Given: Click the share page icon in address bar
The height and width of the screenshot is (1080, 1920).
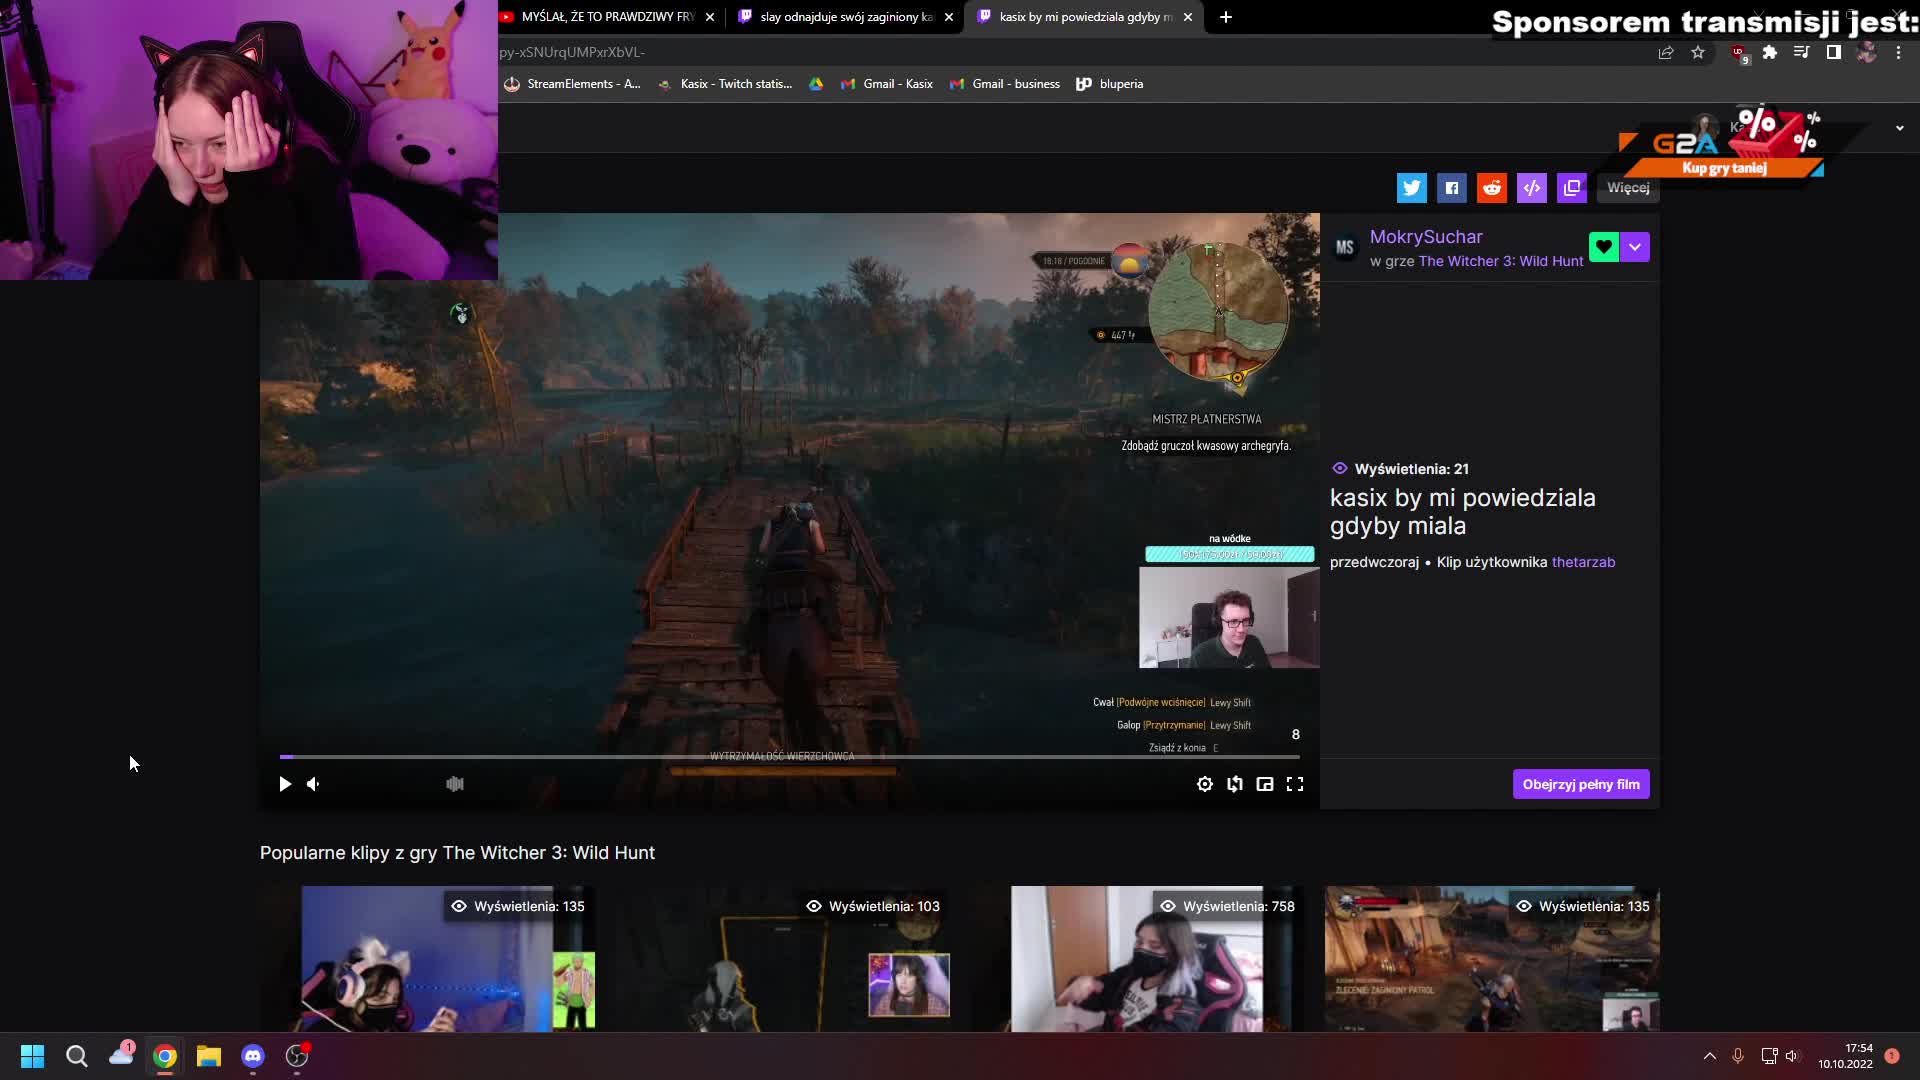Looking at the screenshot, I should coord(1666,52).
